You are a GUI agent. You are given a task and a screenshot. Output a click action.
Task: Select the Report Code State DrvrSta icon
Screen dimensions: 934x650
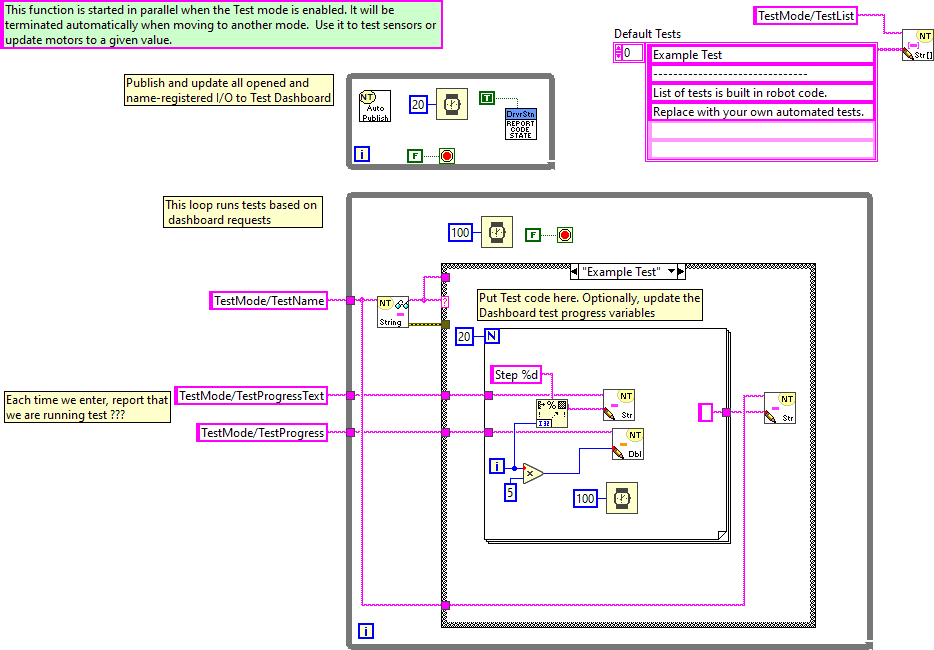click(520, 124)
